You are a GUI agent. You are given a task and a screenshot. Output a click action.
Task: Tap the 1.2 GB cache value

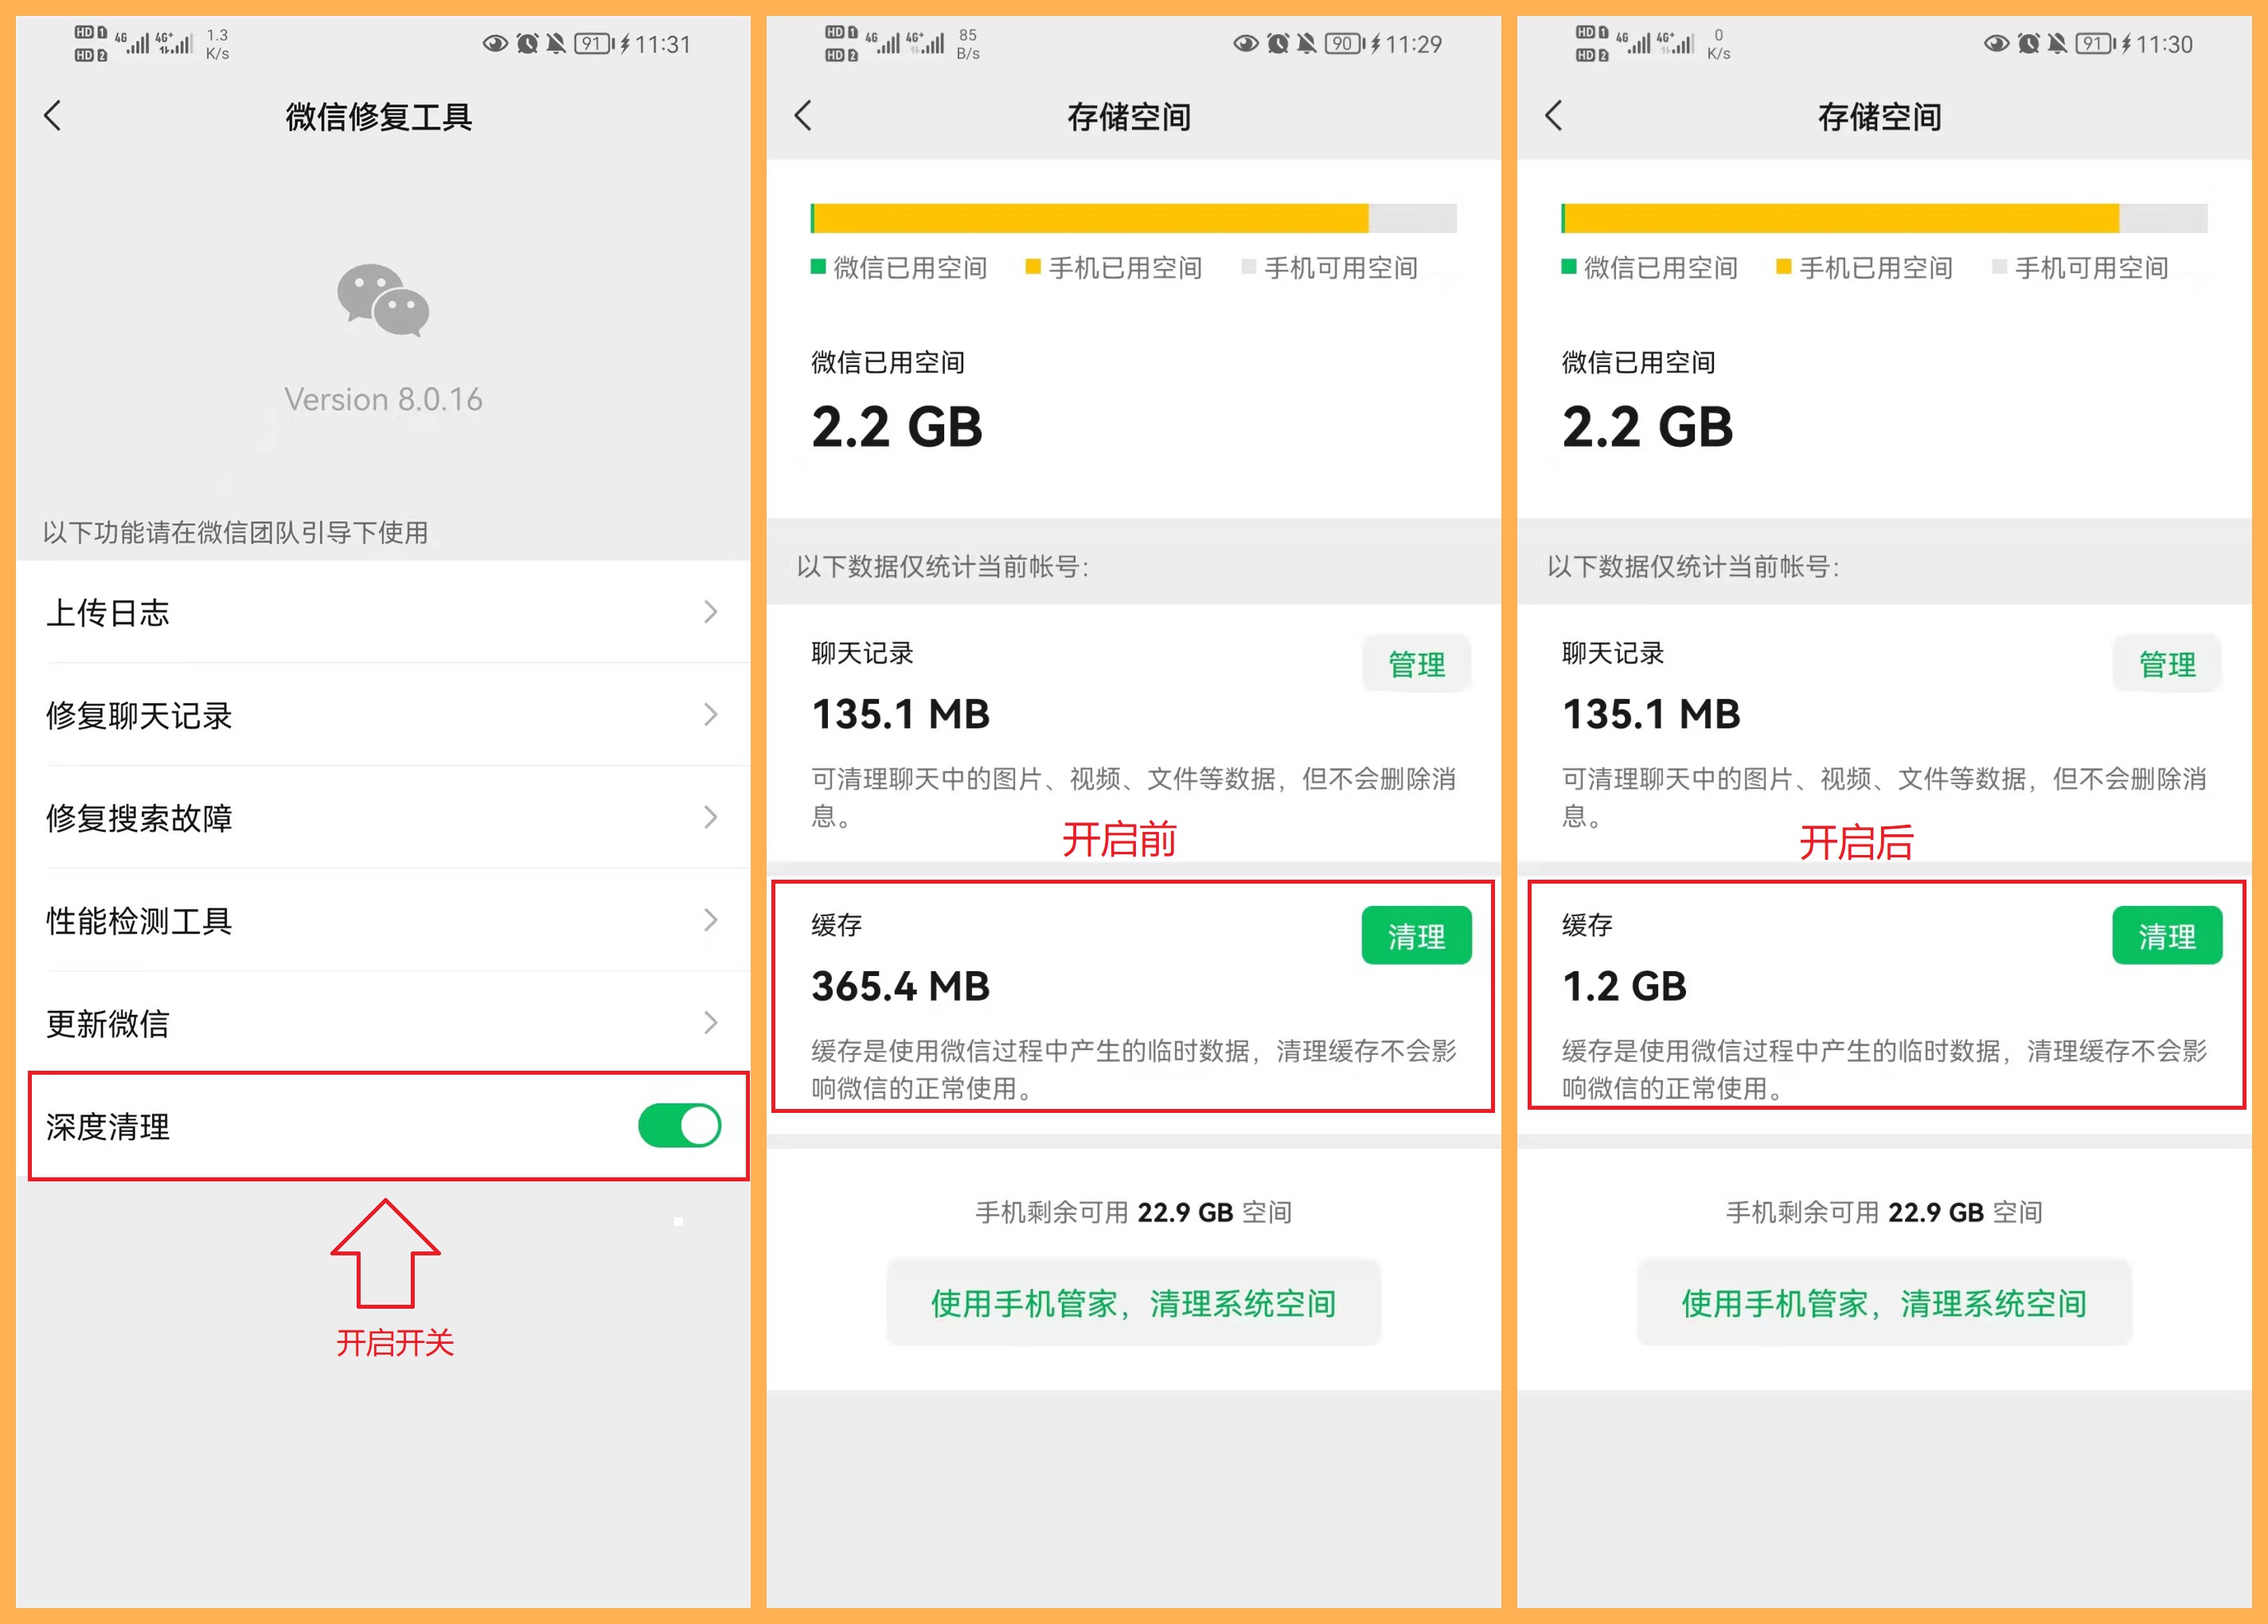point(1624,987)
